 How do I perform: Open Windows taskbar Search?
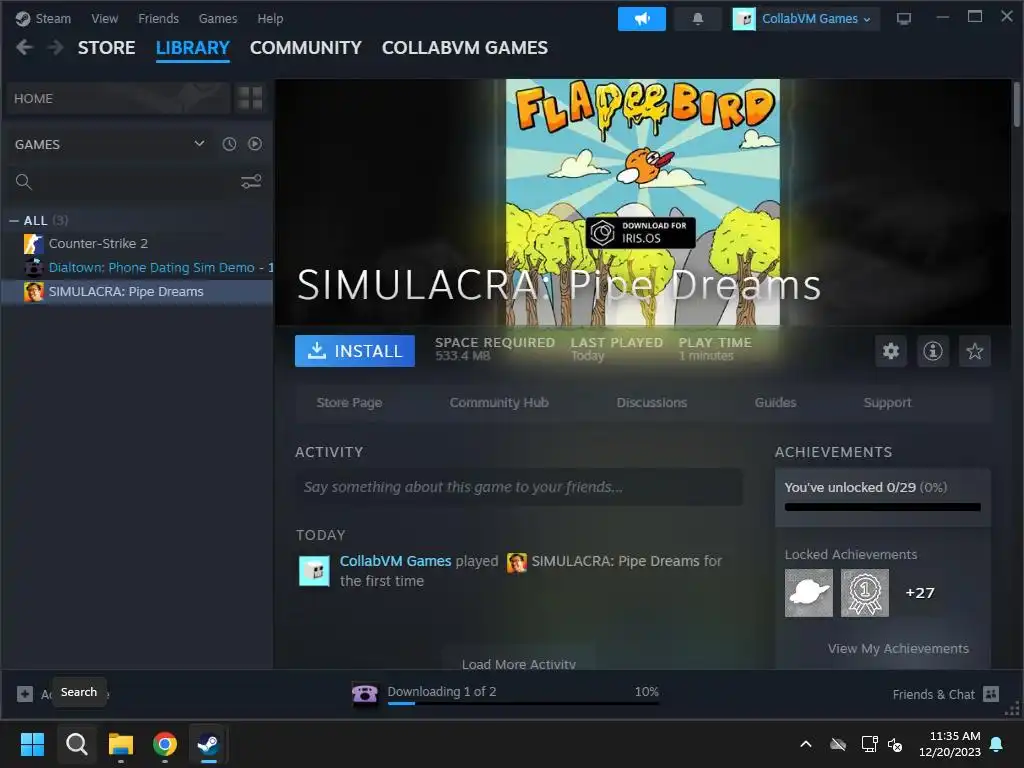(x=77, y=744)
